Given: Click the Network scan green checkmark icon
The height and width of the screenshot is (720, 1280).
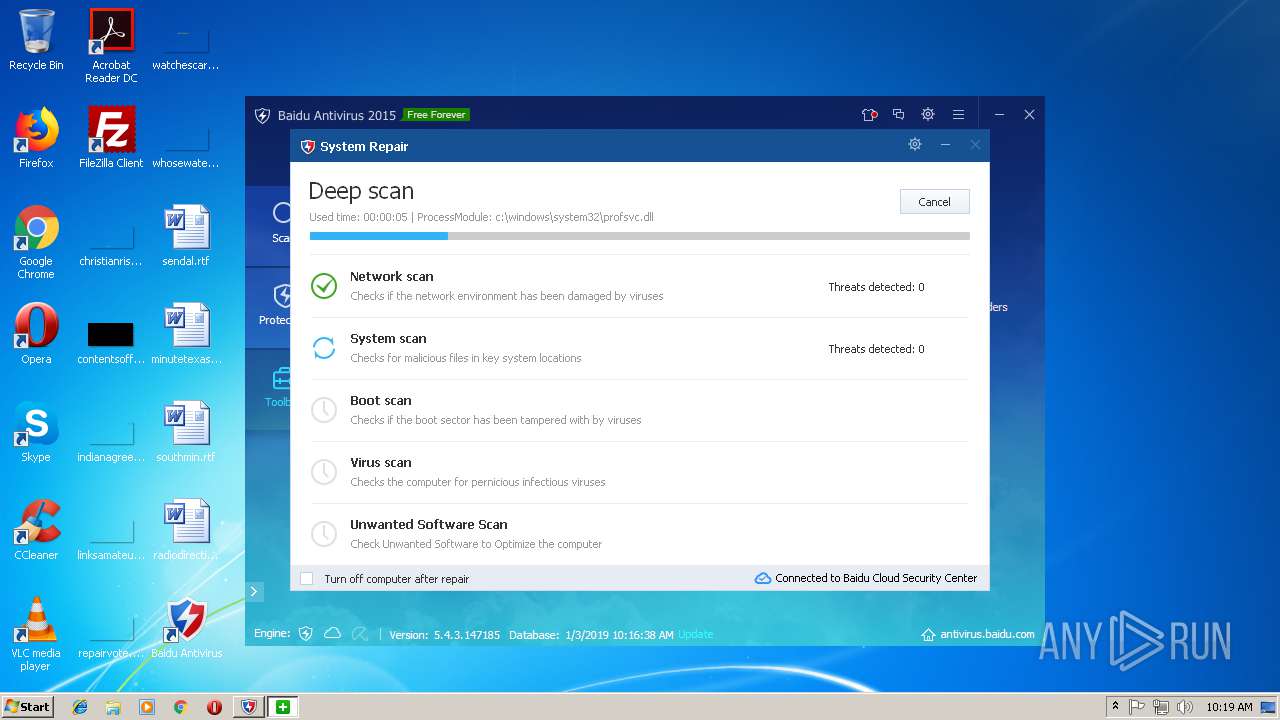Looking at the screenshot, I should coord(324,286).
